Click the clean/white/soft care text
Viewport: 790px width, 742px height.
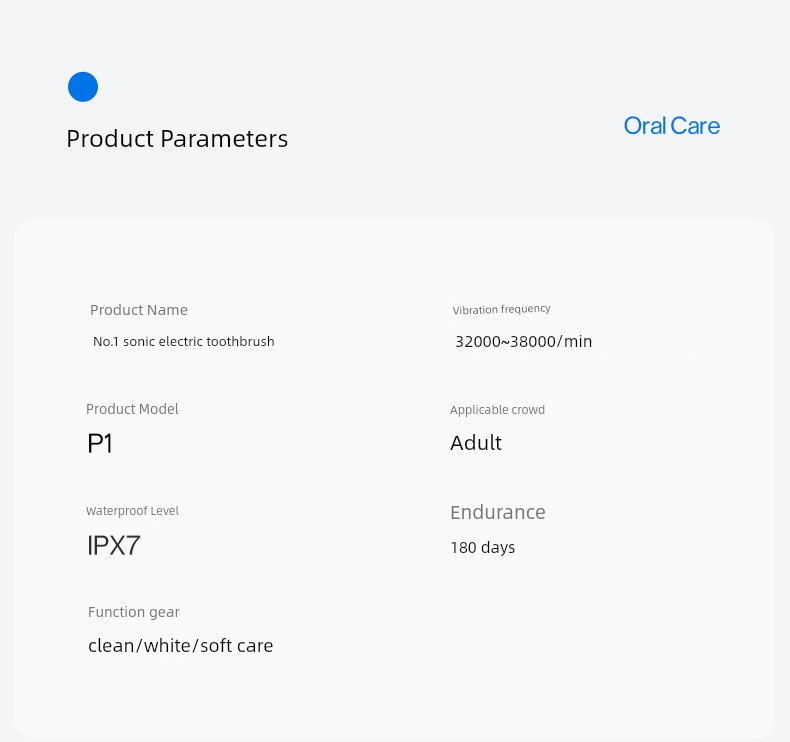pyautogui.click(x=181, y=646)
